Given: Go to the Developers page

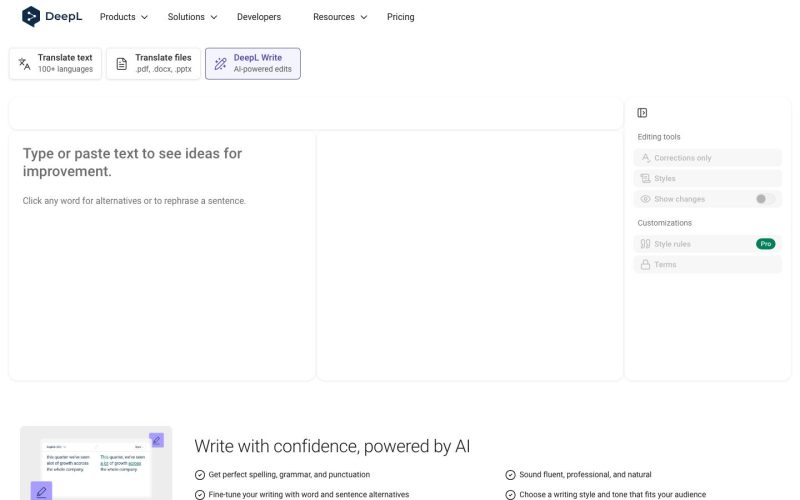Looking at the screenshot, I should click(x=259, y=17).
